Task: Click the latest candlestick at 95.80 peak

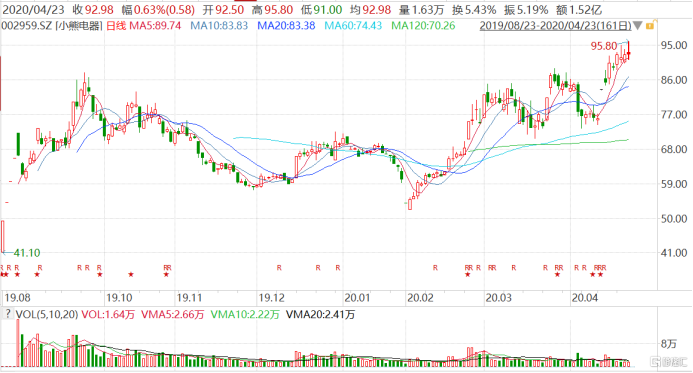Action: tap(628, 50)
